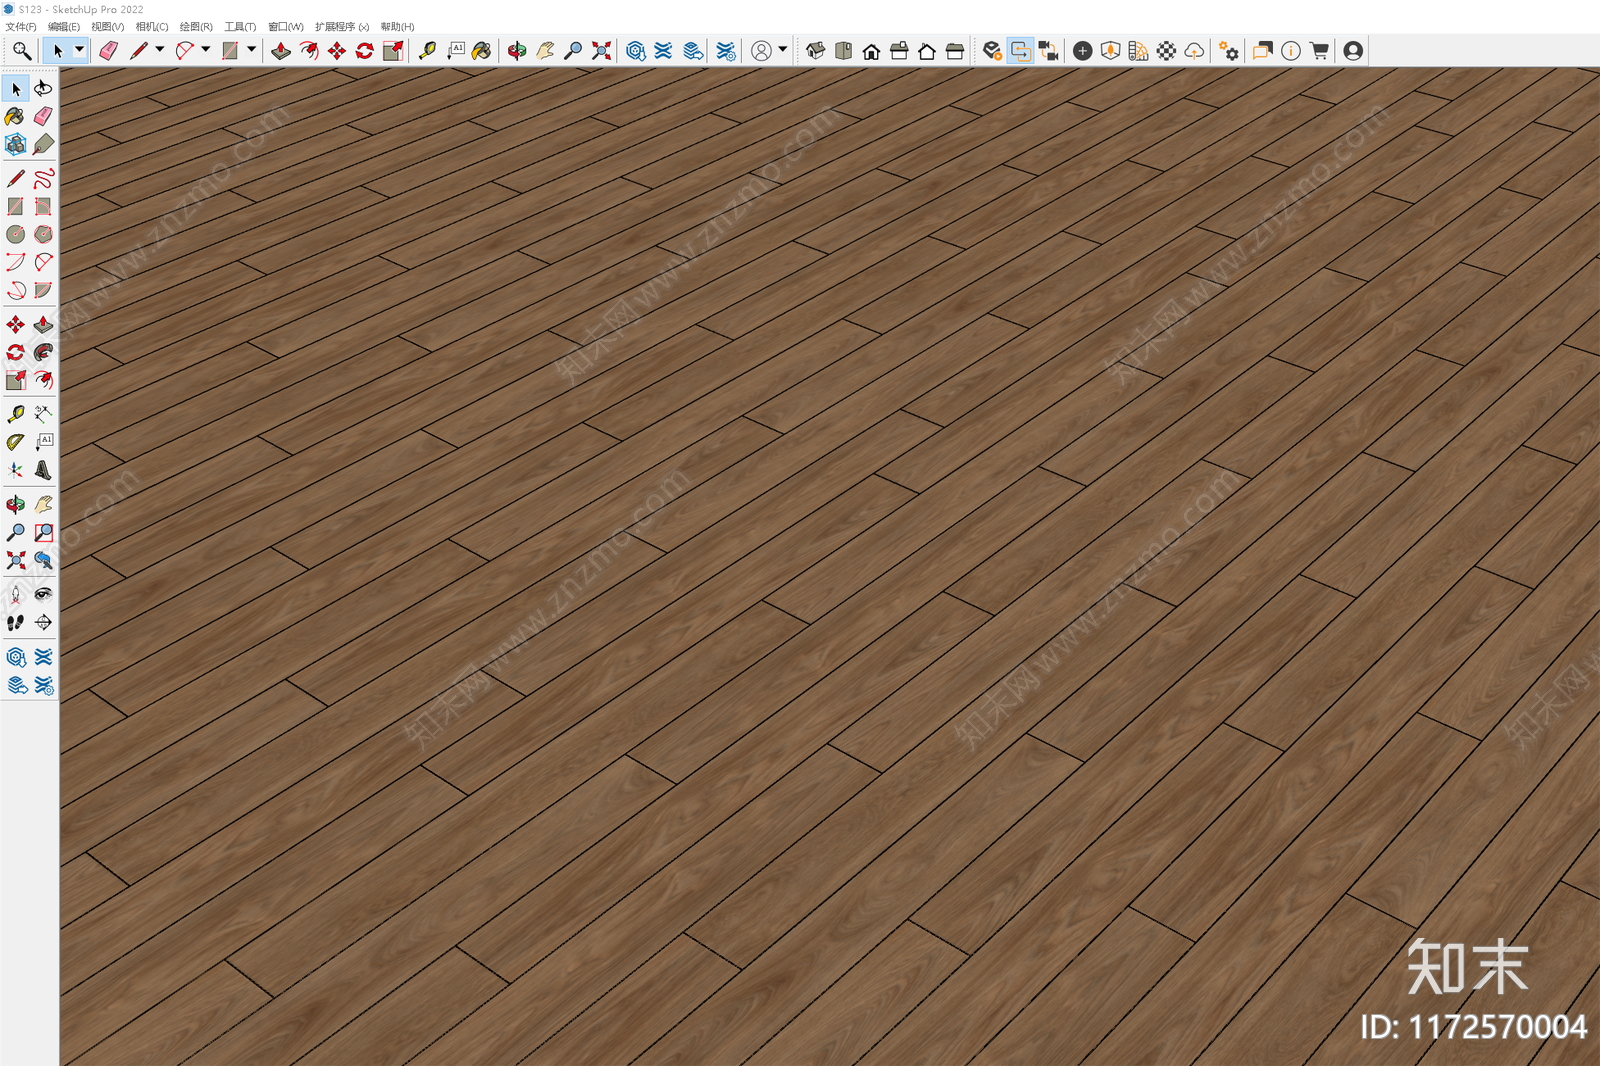Click the Add Location plus icon
Screen dimensions: 1600x1066
coord(1082,51)
